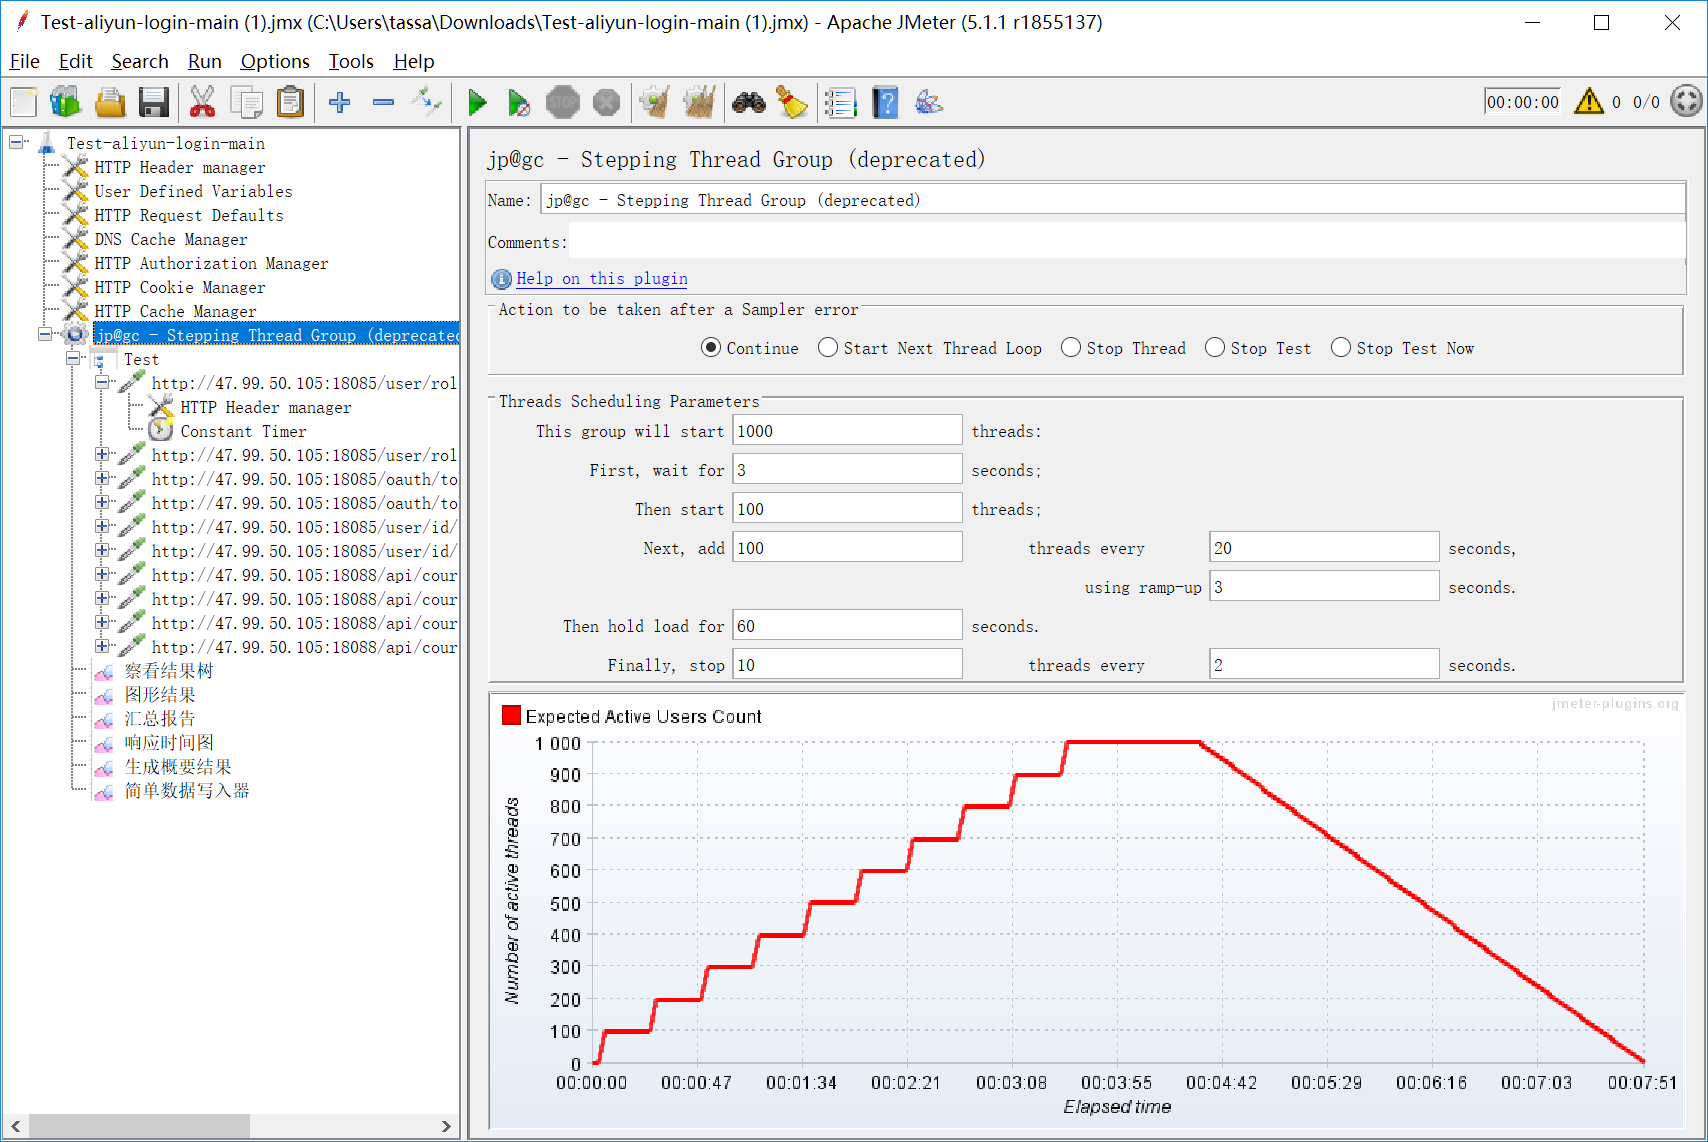Viewport: 1708px width, 1142px height.
Task: Expand the first oauth/to sampler node
Action: click(x=102, y=478)
